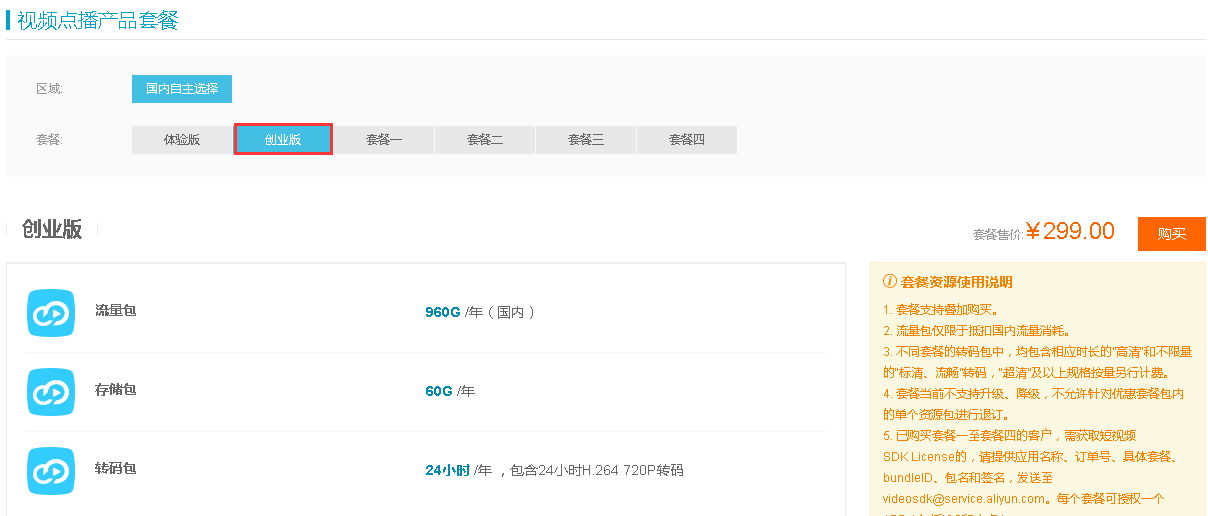The width and height of the screenshot is (1208, 516).
Task: Click the 流量包 cloud play icon
Action: coord(51,313)
